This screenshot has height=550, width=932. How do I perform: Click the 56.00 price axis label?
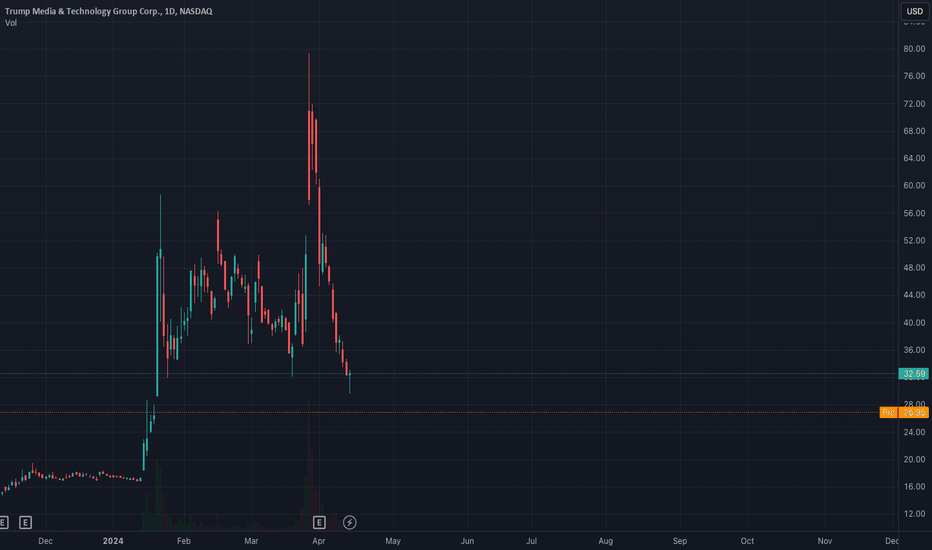click(914, 213)
